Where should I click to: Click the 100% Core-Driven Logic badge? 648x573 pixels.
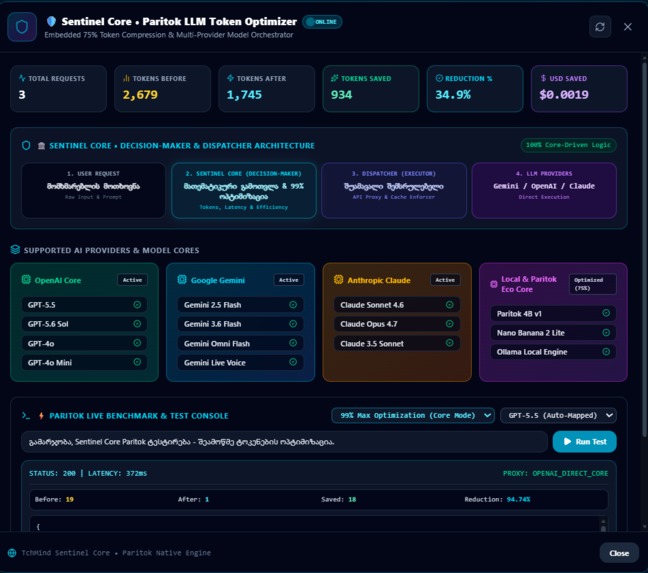[x=568, y=145]
